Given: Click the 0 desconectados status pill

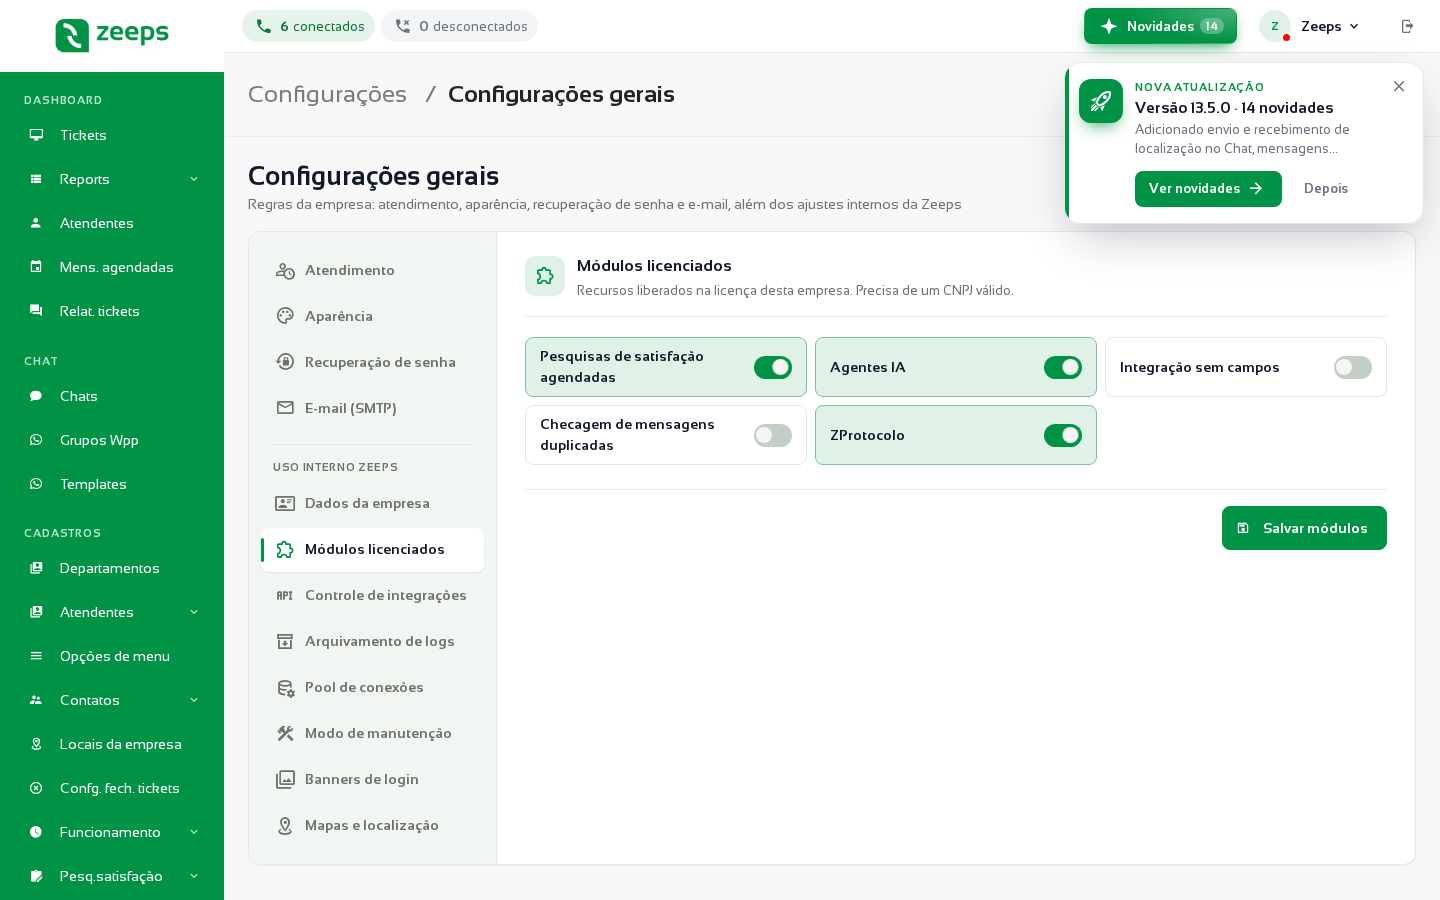Looking at the screenshot, I should click(x=459, y=26).
